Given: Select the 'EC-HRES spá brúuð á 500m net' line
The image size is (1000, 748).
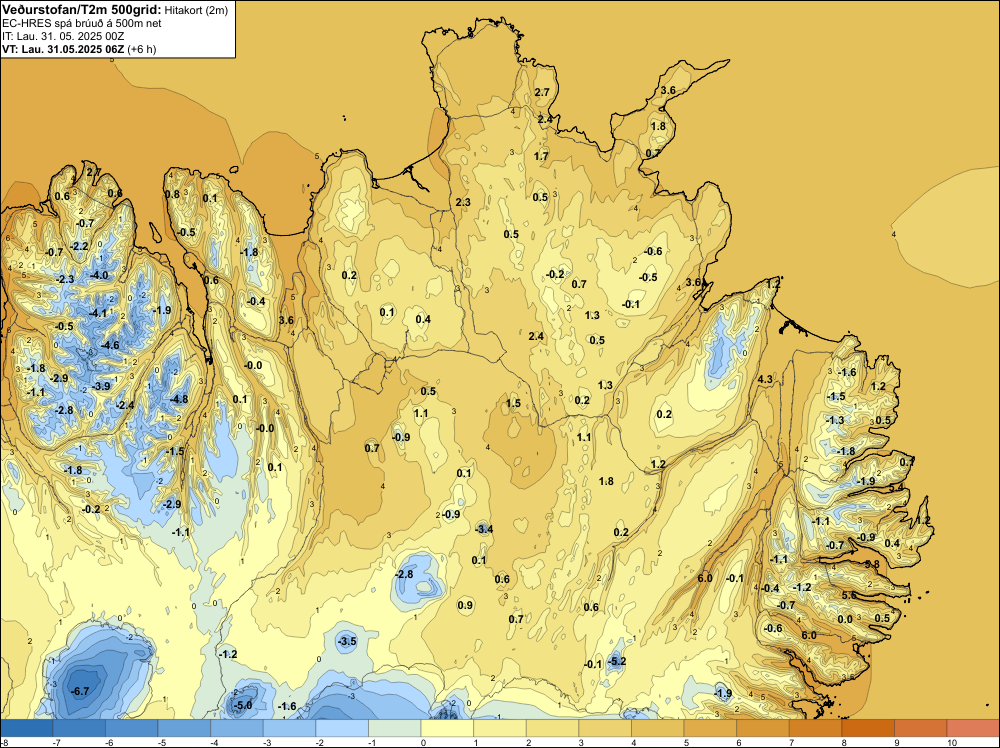Looking at the screenshot, I should [82, 23].
